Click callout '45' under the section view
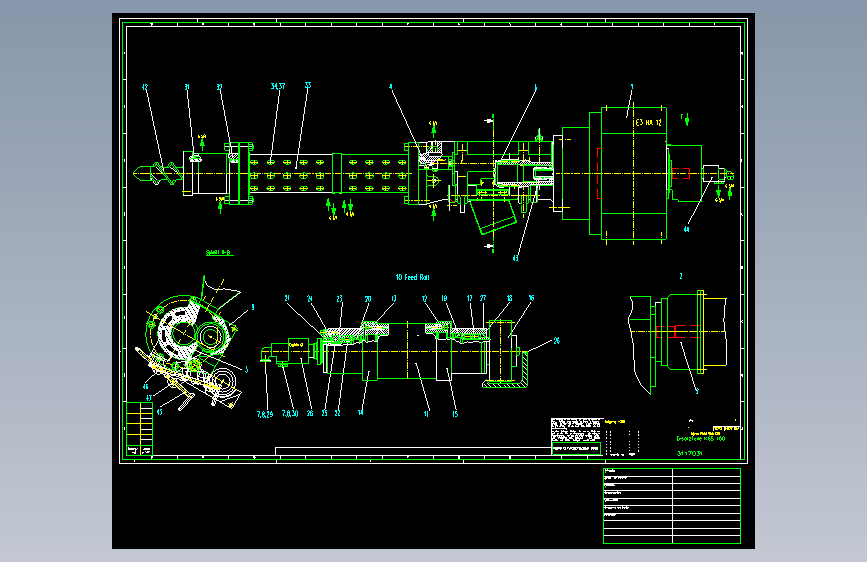867x562 pixels. [159, 412]
